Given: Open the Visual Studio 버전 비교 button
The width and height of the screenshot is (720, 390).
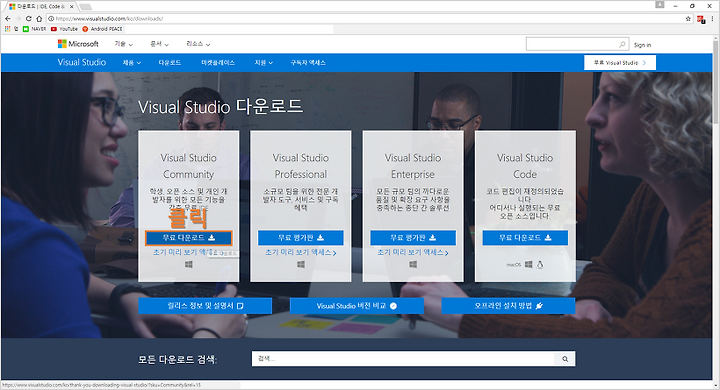Looking at the screenshot, I should point(357,306).
